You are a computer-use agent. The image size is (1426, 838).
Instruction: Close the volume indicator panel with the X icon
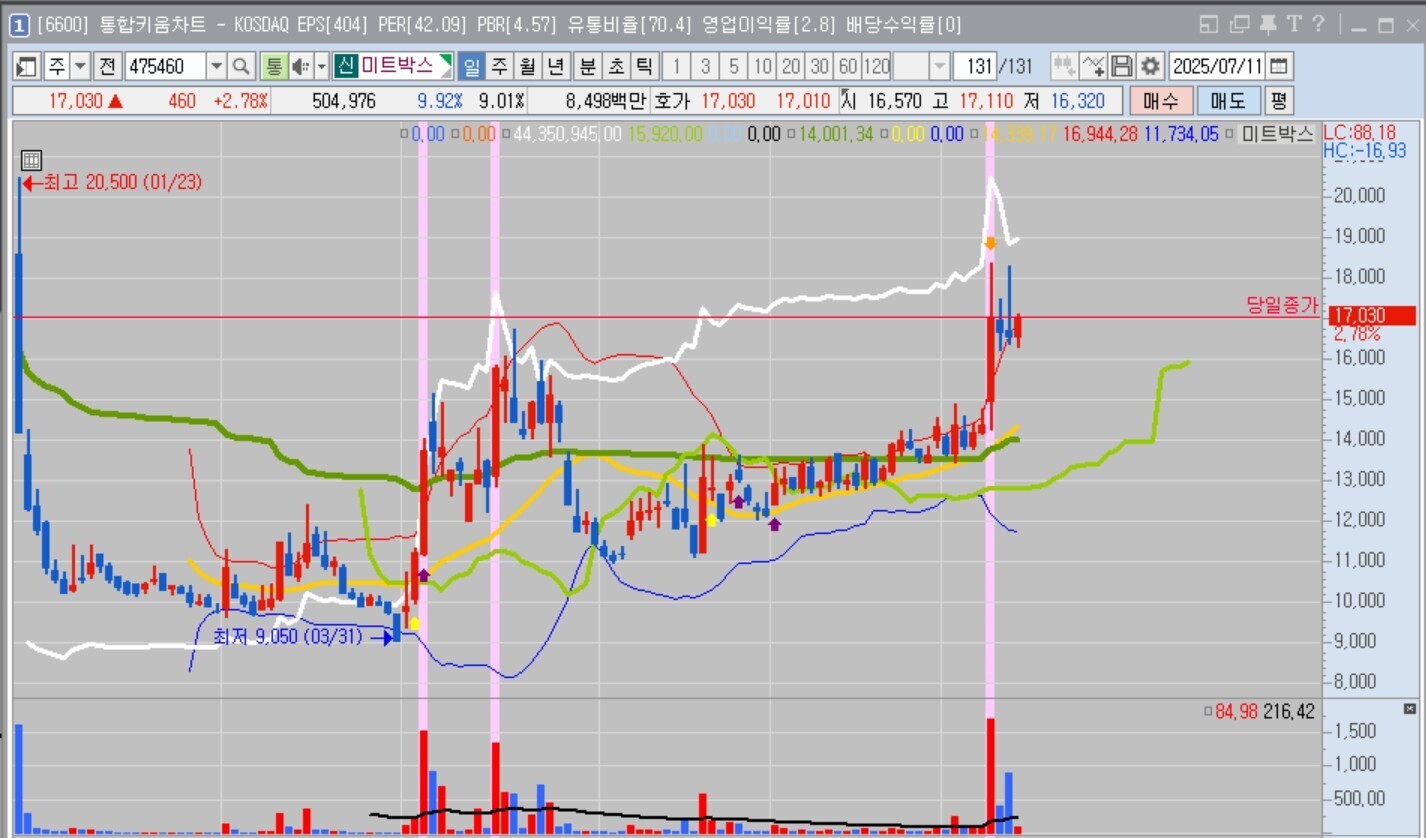[x=1410, y=709]
